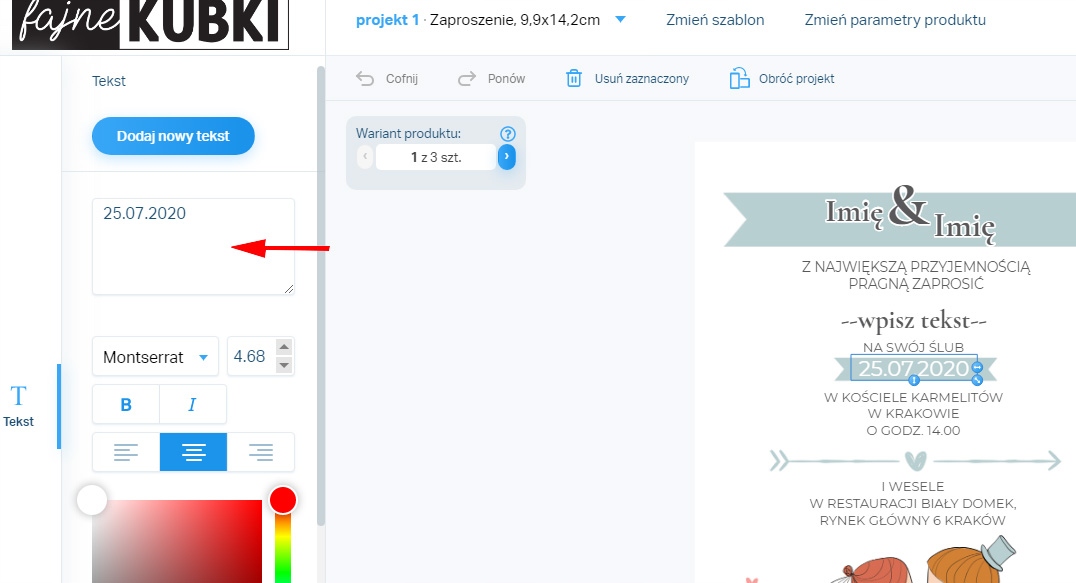Image resolution: width=1076 pixels, height=583 pixels.
Task: Click the text box horizontal resize handle
Action: tap(977, 368)
